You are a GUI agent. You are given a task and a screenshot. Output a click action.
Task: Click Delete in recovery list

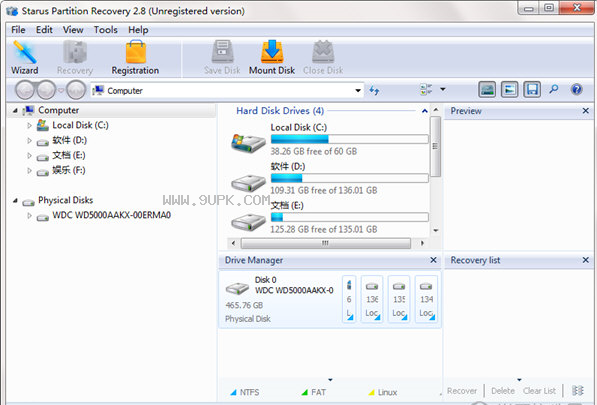[503, 391]
